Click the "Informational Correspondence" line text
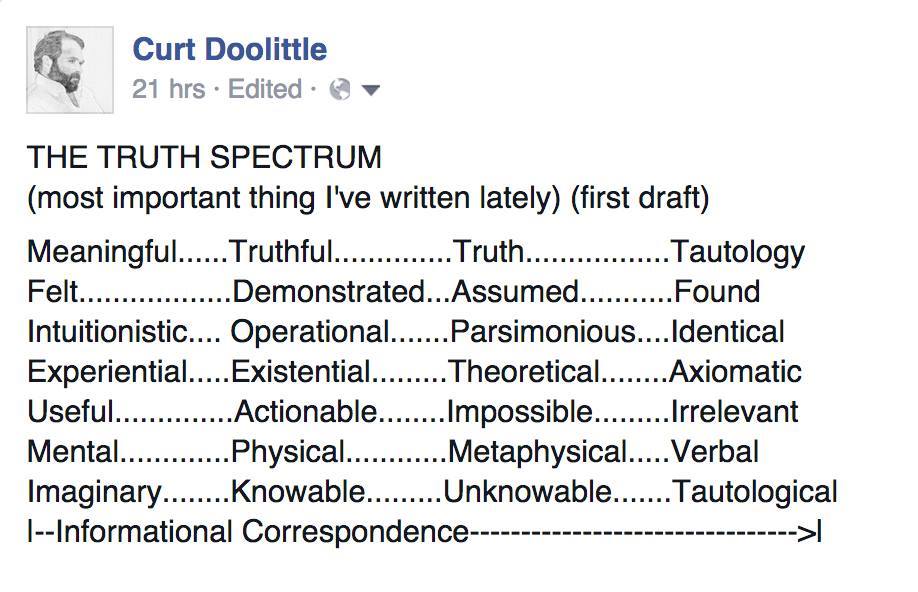 262,532
